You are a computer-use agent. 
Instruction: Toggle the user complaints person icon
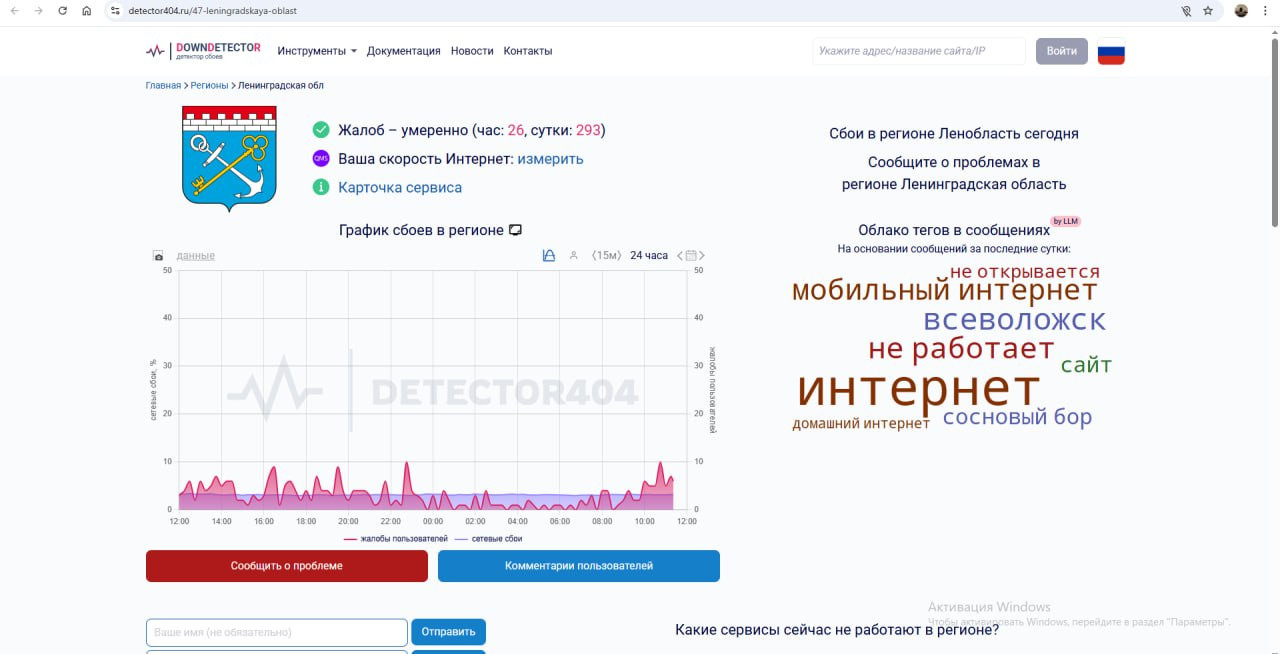click(x=573, y=256)
